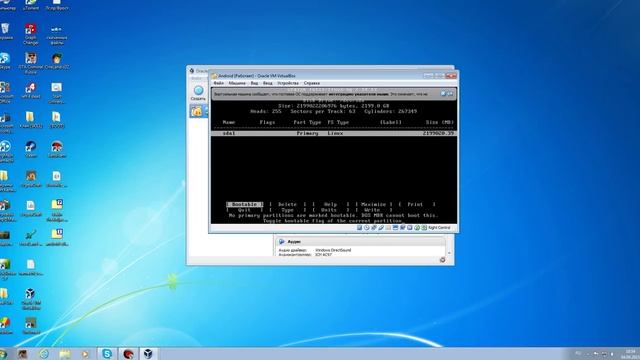This screenshot has height=360, width=640.
Task: Select the Help option in cfdisk
Action: point(331,204)
